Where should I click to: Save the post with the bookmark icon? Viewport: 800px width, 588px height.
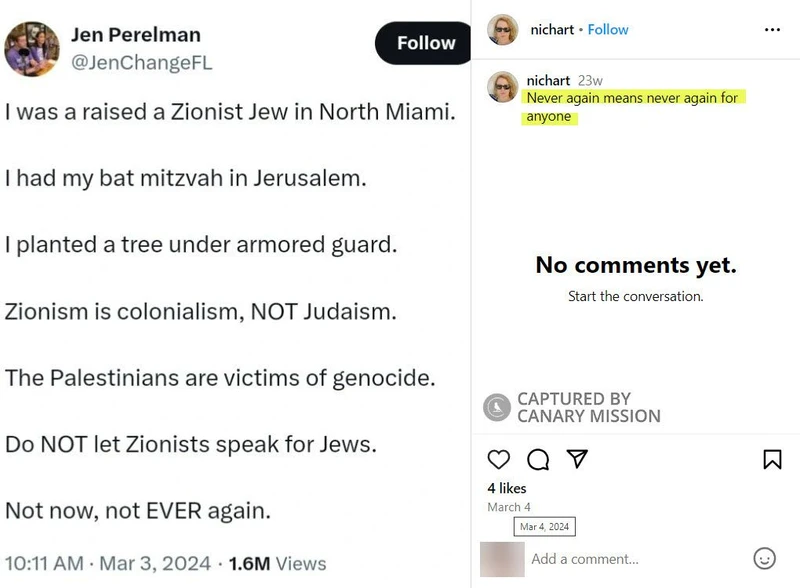pos(772,459)
